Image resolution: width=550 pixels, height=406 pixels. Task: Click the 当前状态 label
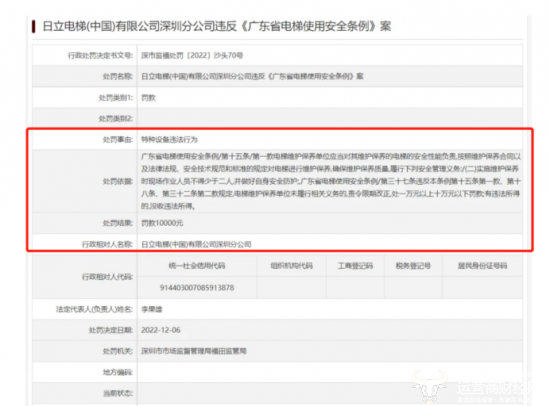[x=118, y=393]
